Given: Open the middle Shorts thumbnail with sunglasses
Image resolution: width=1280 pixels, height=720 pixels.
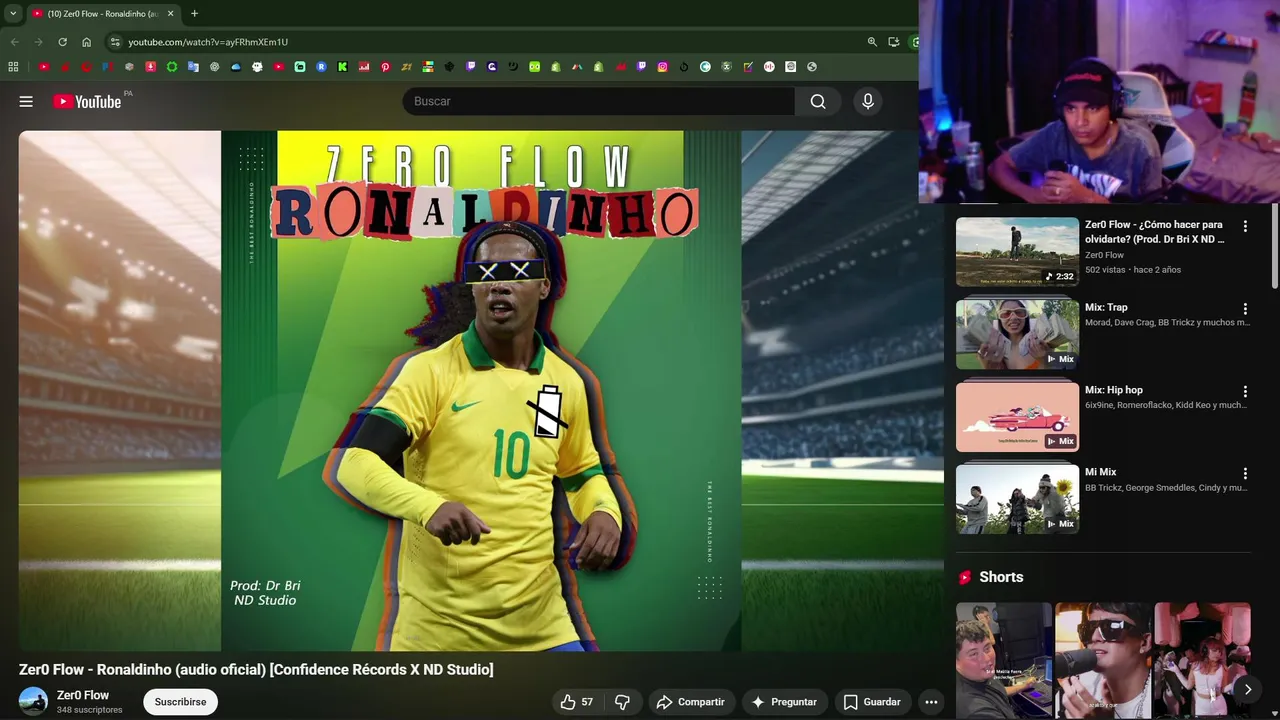Looking at the screenshot, I should [1103, 660].
